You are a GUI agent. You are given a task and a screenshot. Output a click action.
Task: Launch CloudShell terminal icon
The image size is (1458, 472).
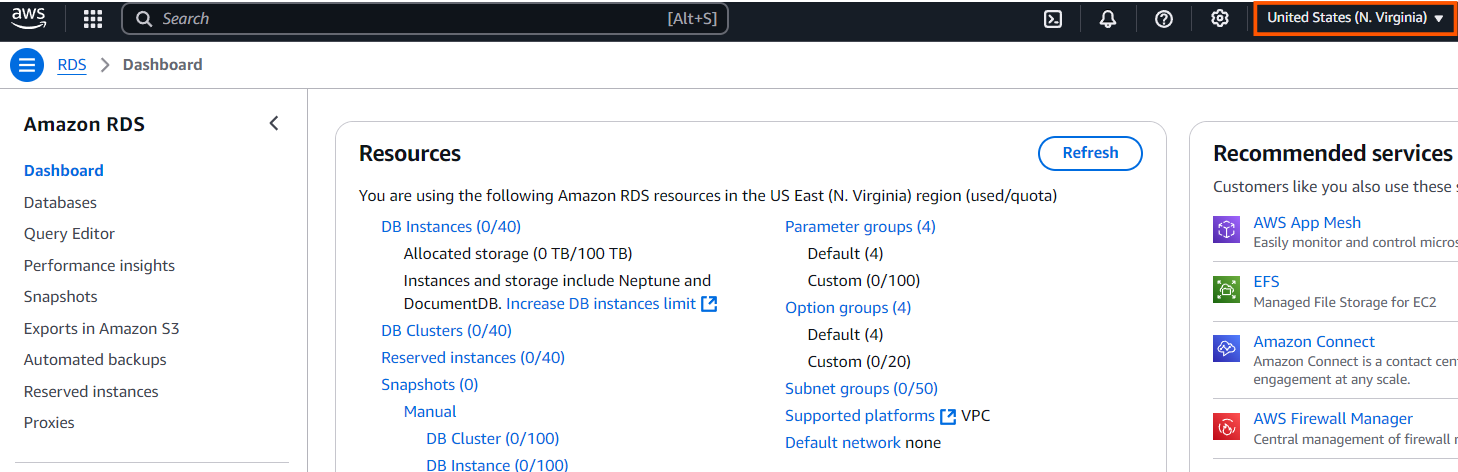coord(1052,18)
